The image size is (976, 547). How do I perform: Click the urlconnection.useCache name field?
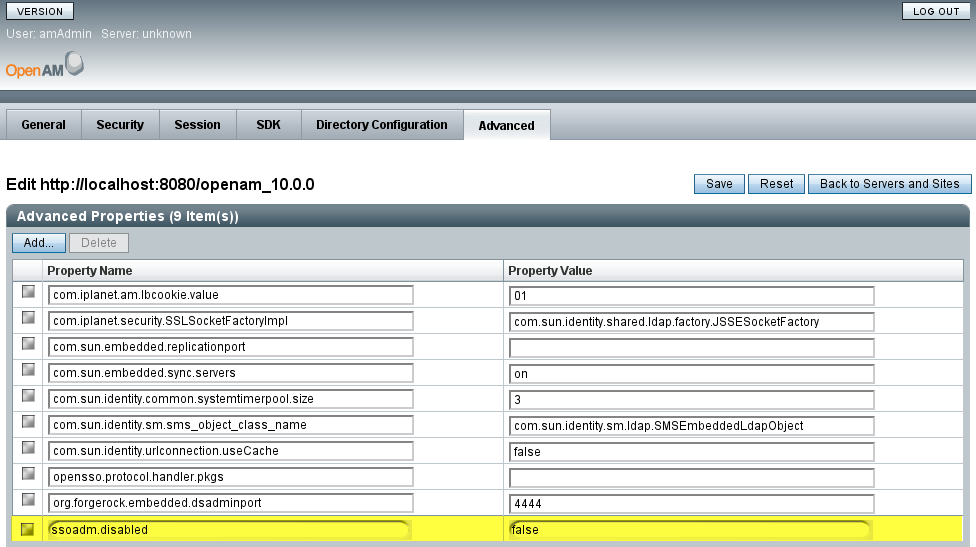coord(230,452)
